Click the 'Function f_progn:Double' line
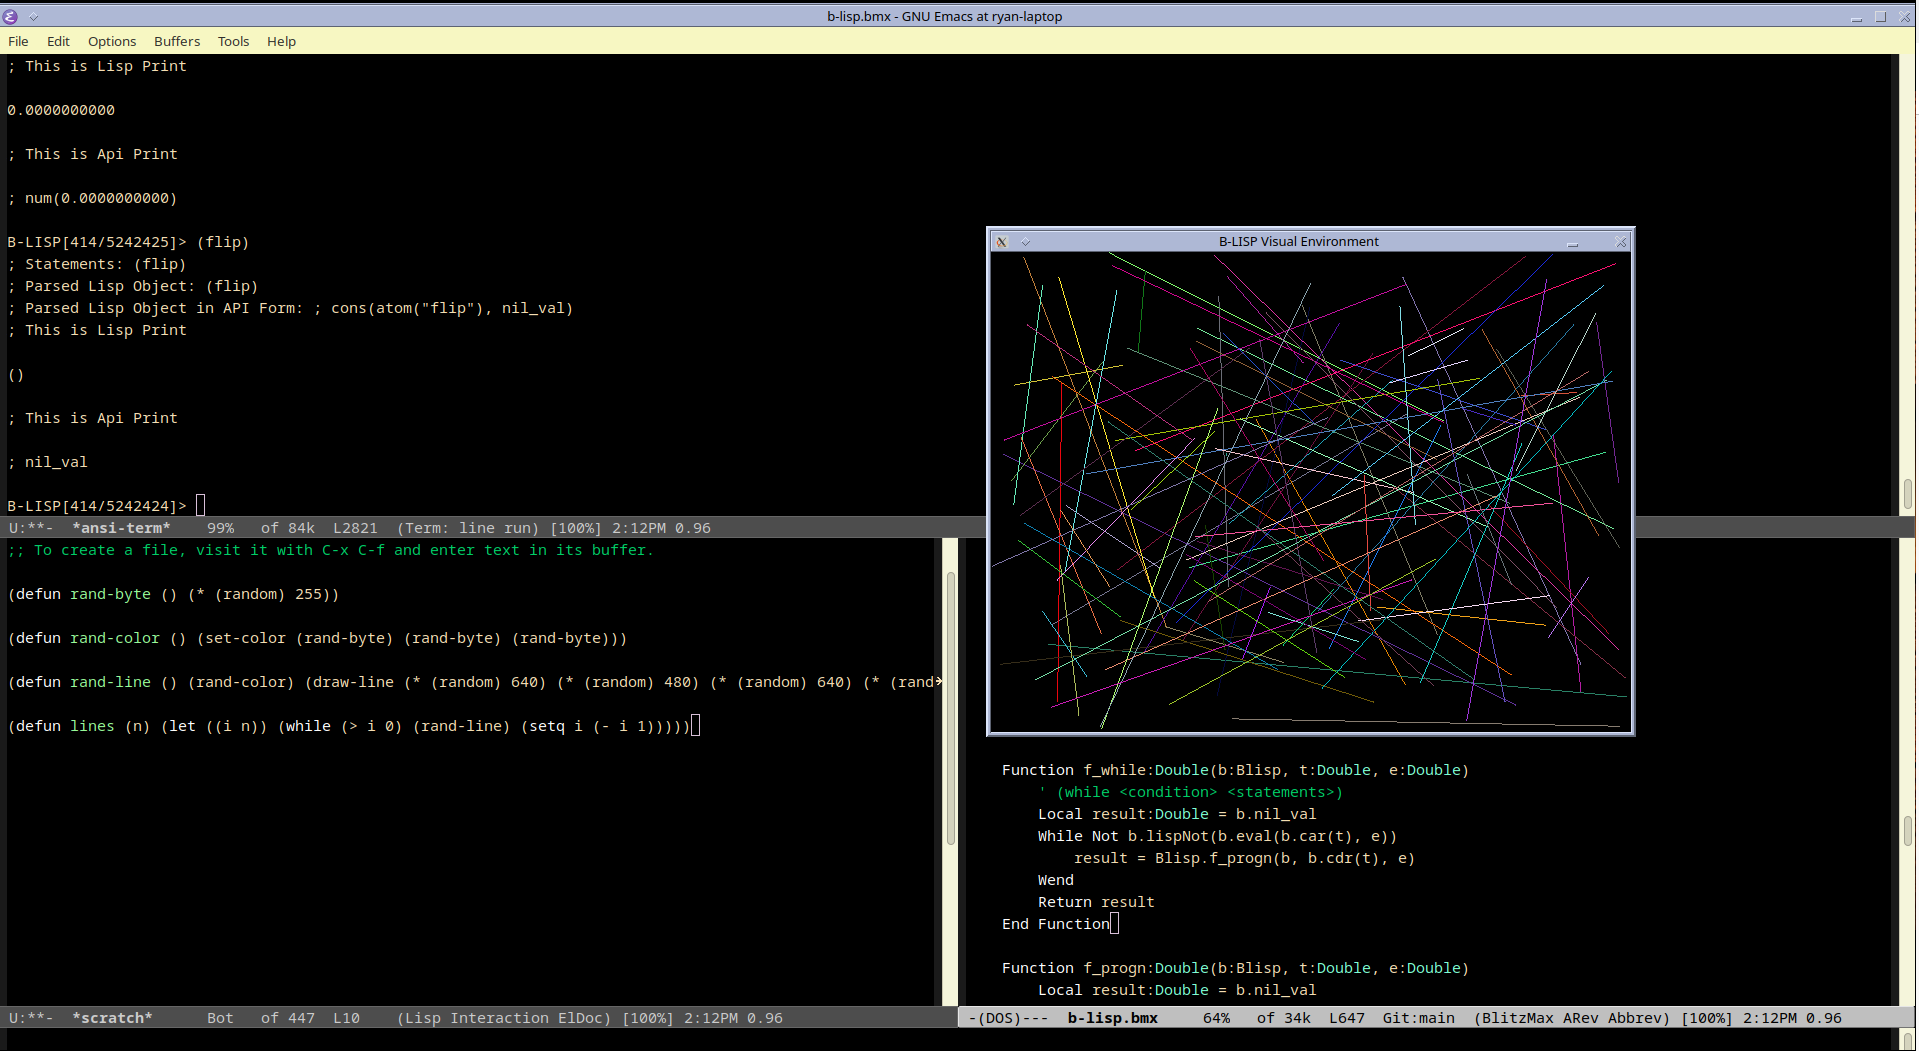This screenshot has height=1051, width=1919. click(x=1235, y=968)
